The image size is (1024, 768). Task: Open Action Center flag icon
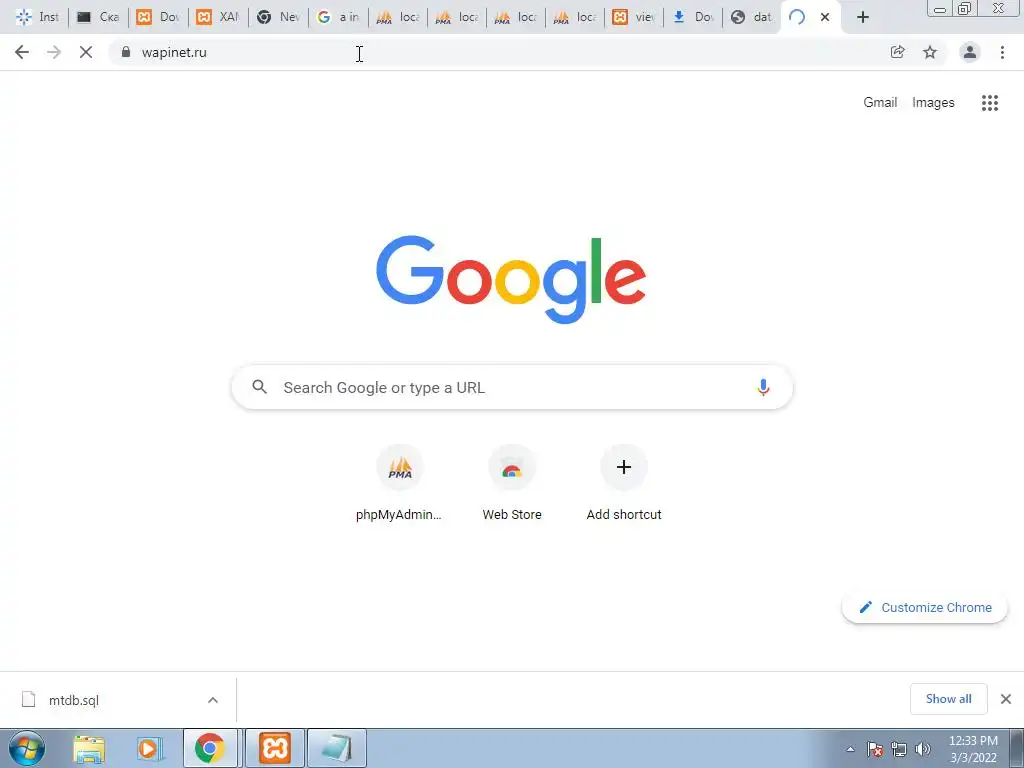(x=874, y=749)
